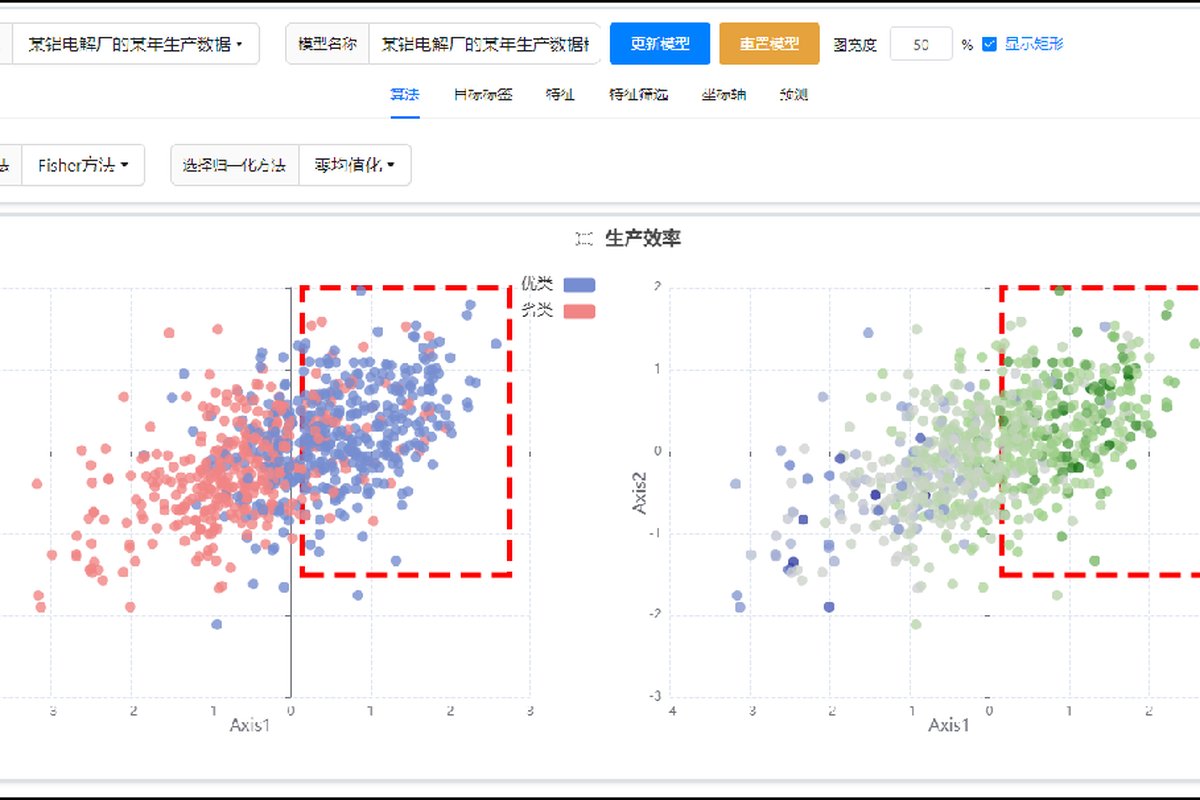Open the 零均值化 normalization dropdown
Image resolution: width=1200 pixels, height=800 pixels.
tap(355, 165)
